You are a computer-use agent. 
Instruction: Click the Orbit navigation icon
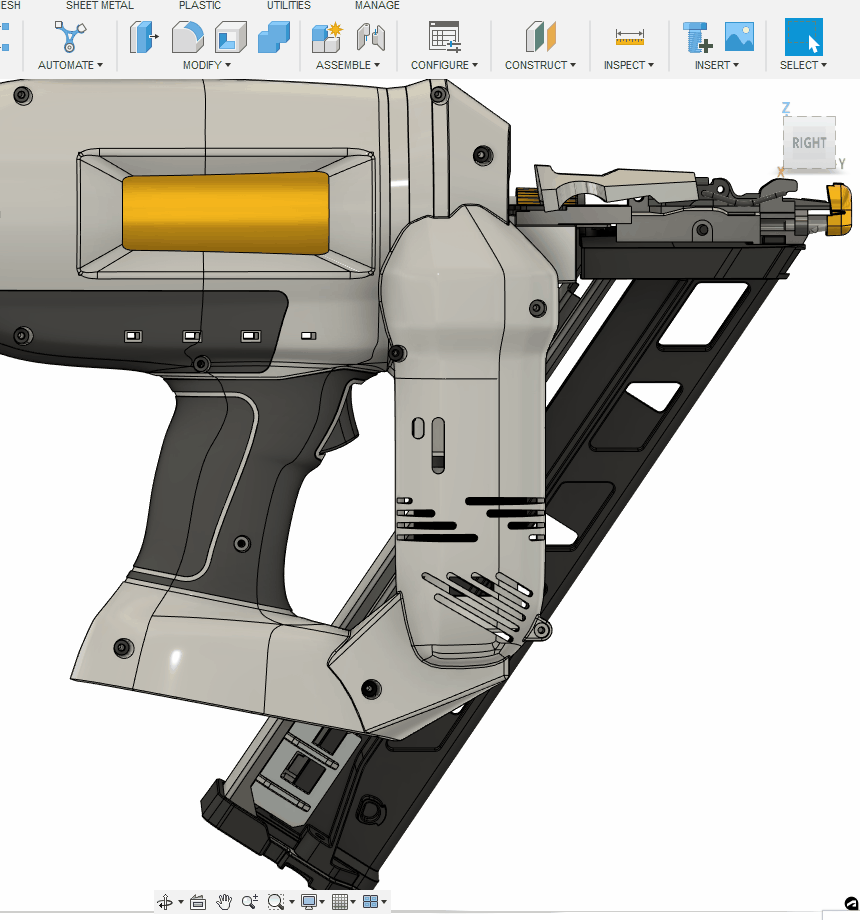point(165,901)
